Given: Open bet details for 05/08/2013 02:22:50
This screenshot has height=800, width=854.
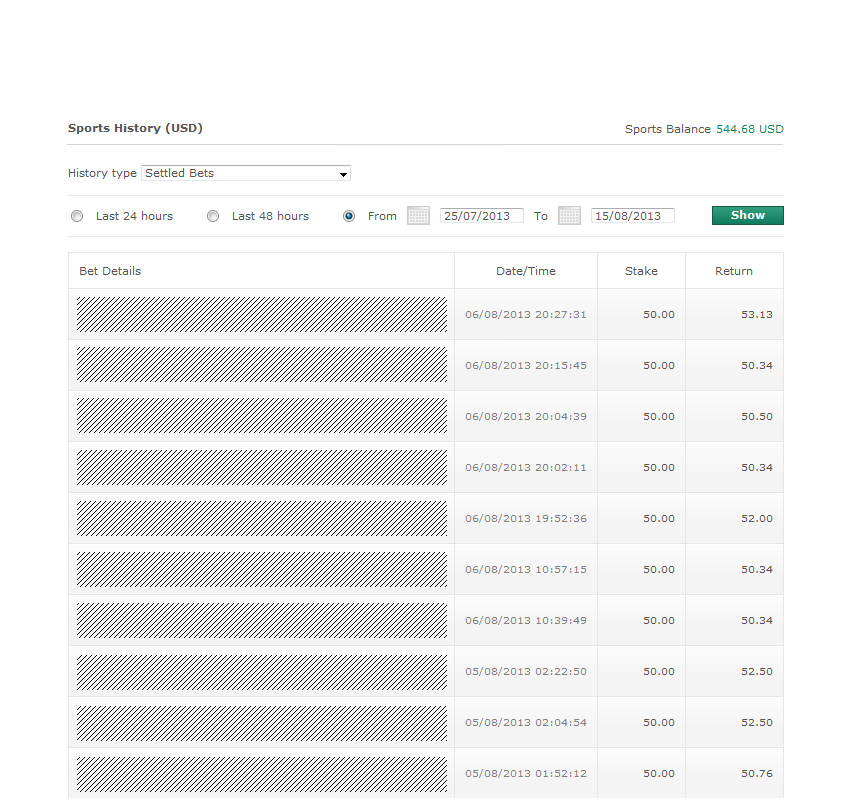Looking at the screenshot, I should click(262, 671).
